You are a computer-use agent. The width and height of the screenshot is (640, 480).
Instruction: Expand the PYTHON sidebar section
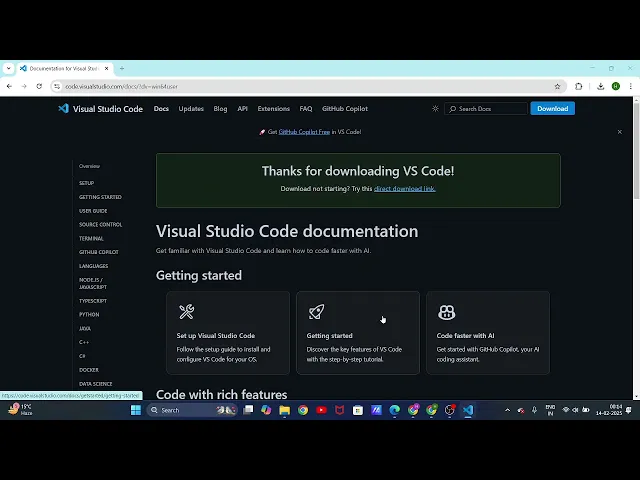(x=89, y=315)
